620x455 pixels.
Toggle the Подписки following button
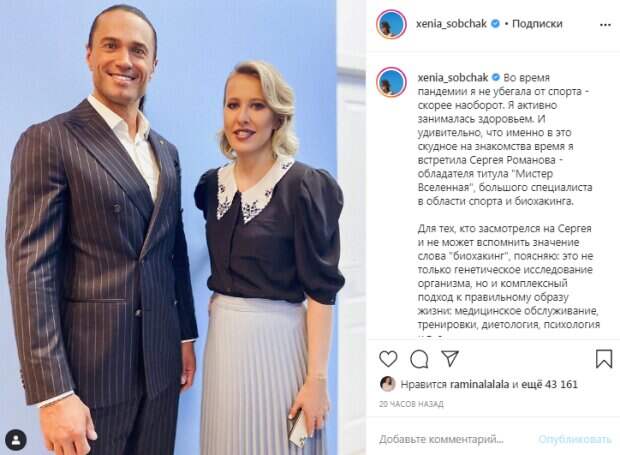[537, 24]
